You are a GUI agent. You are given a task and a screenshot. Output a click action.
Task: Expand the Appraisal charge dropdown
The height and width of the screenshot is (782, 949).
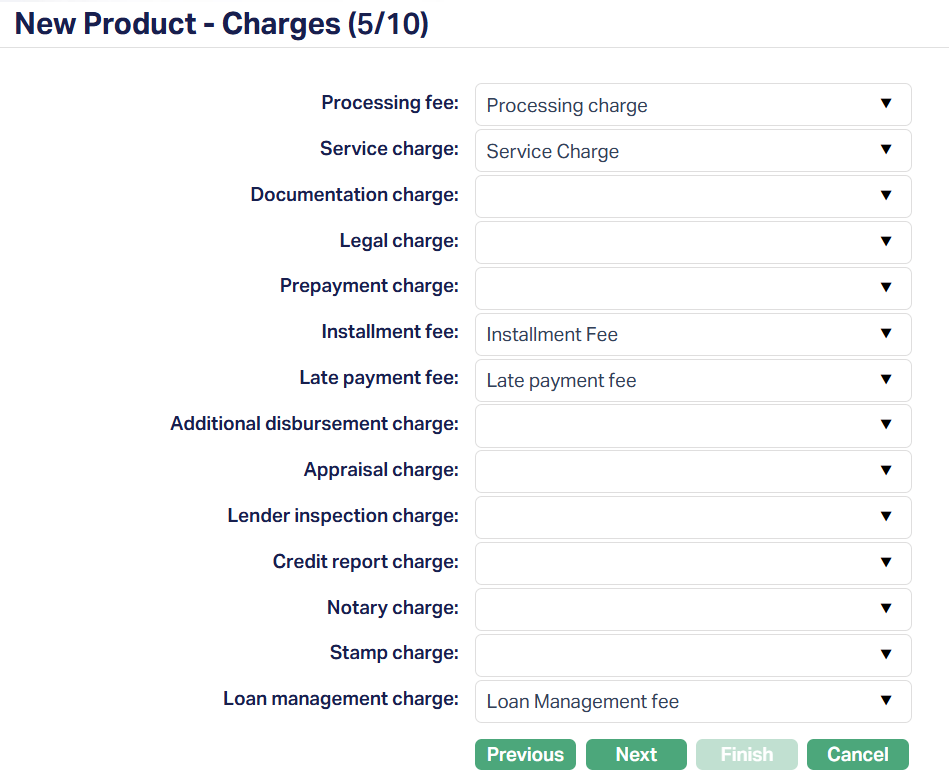click(692, 471)
